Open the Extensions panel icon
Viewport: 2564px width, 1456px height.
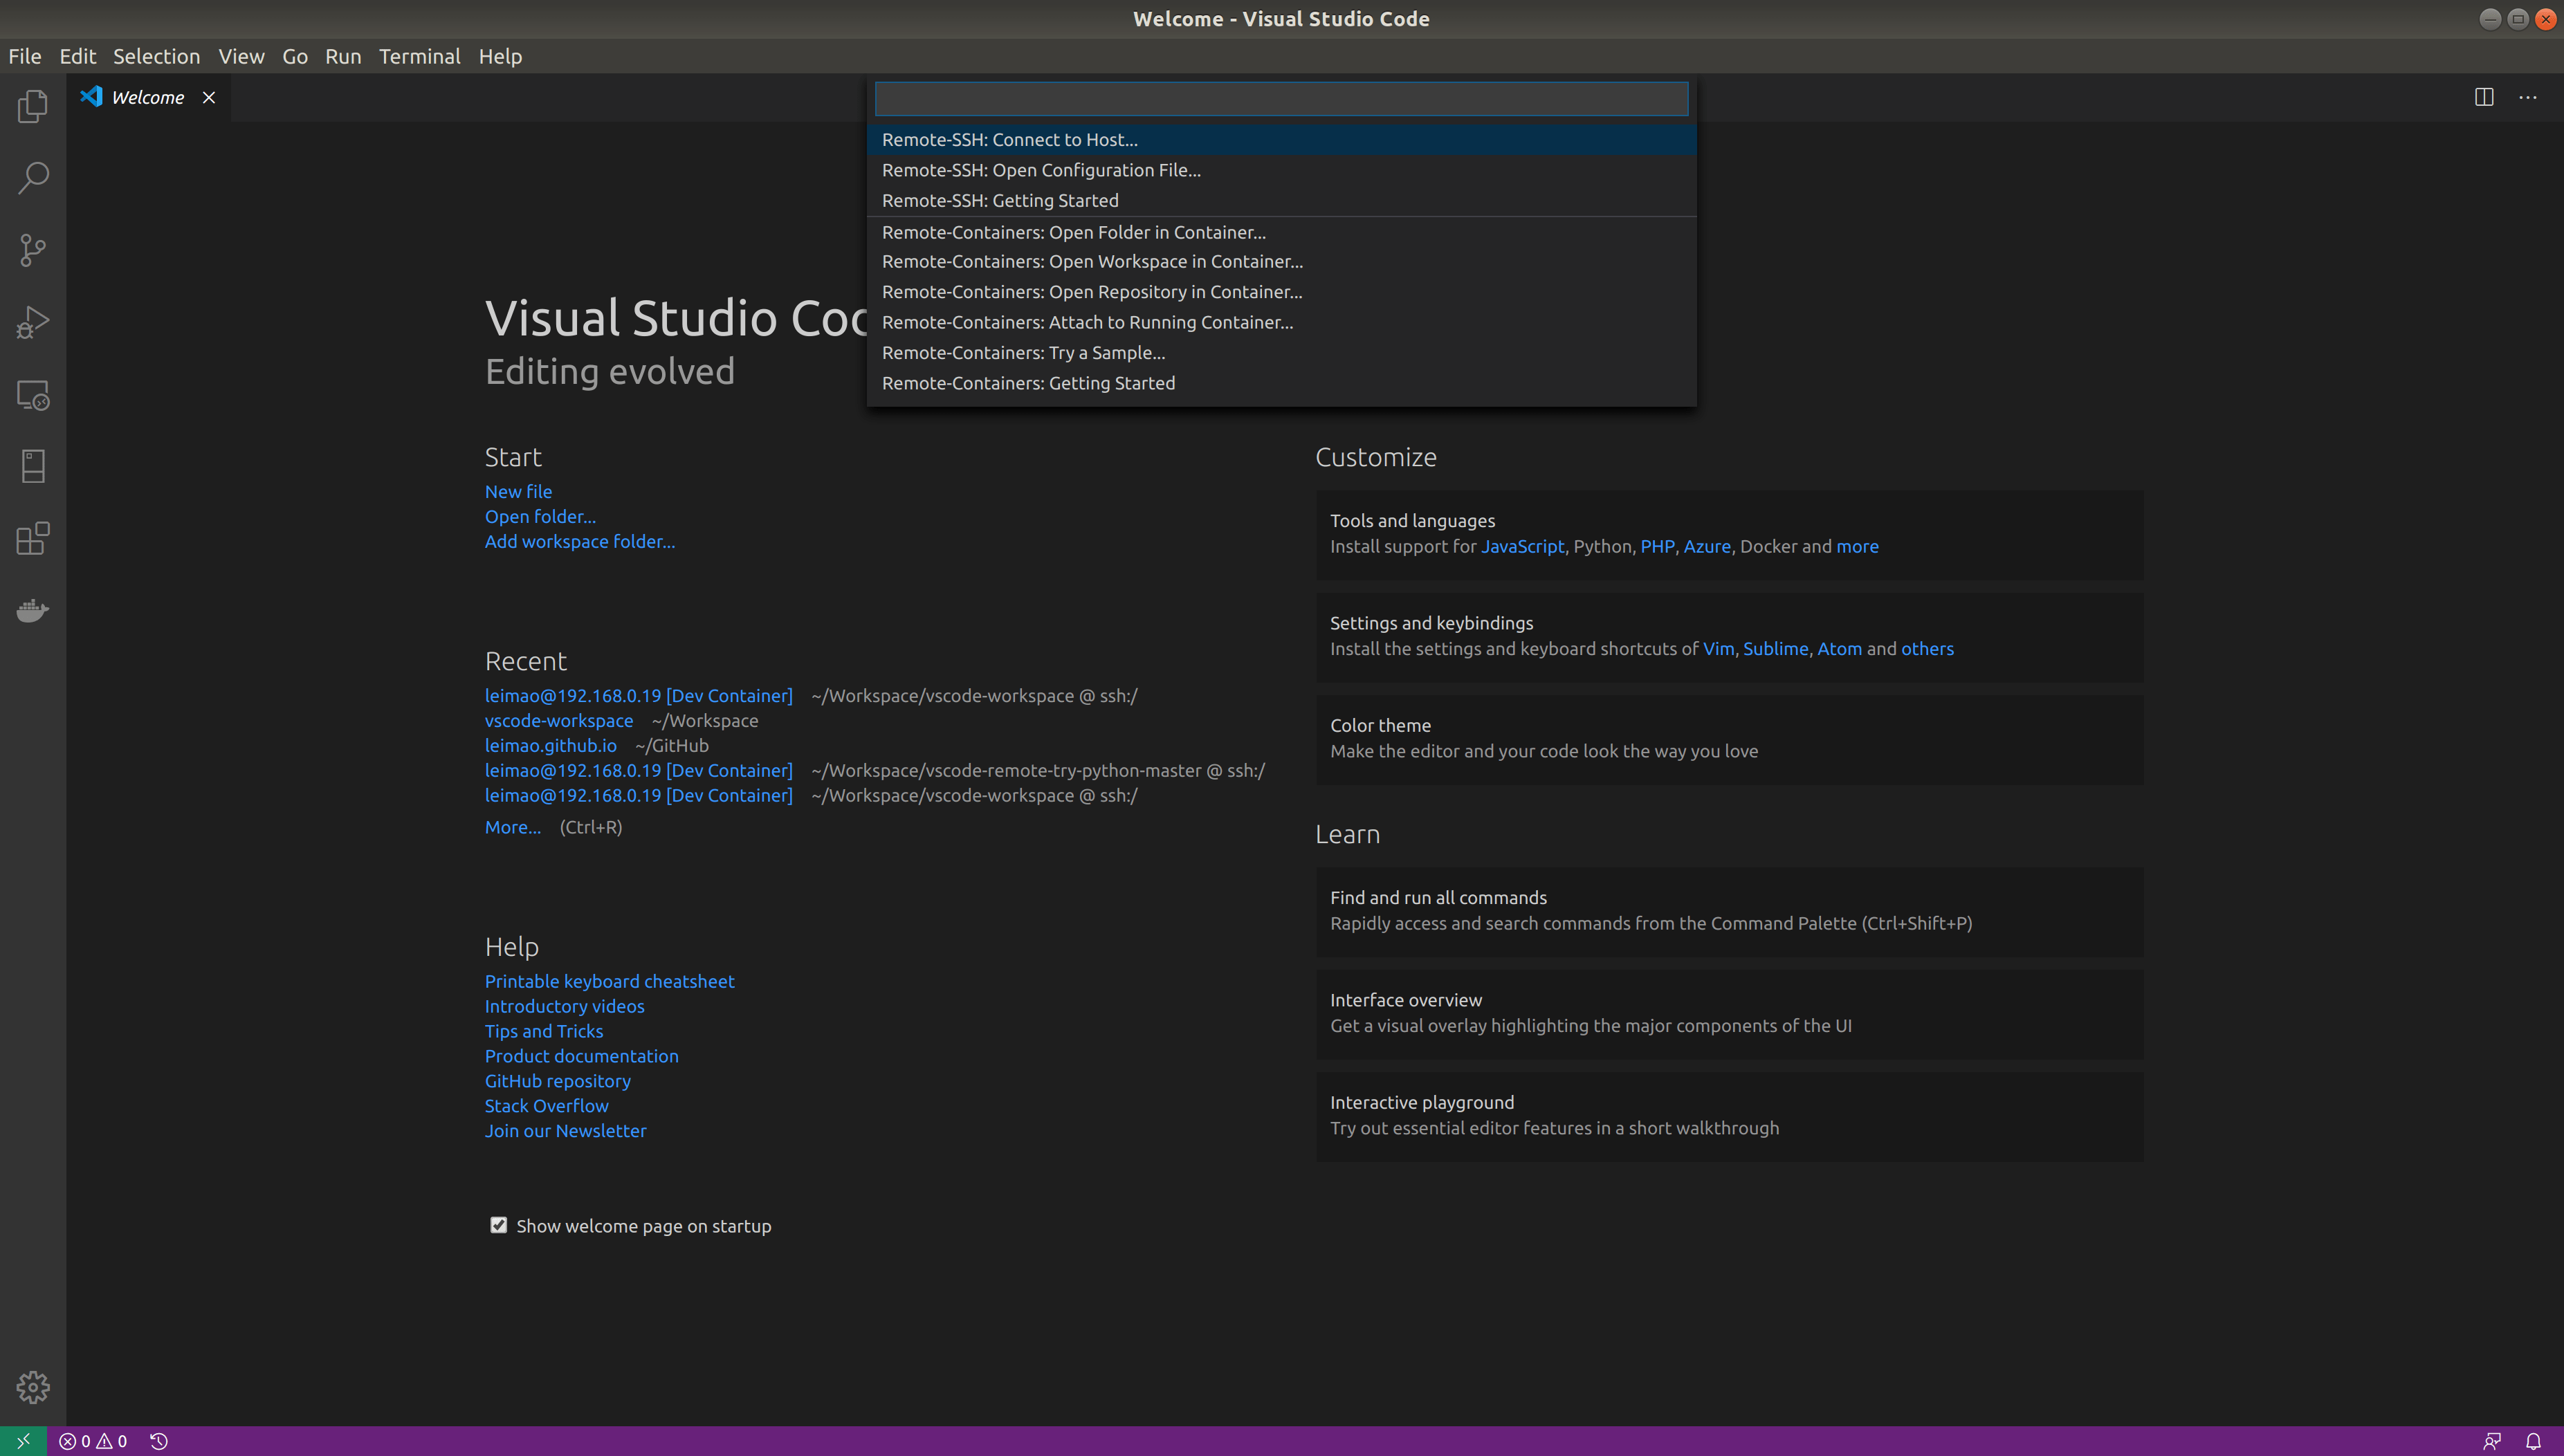click(x=31, y=538)
